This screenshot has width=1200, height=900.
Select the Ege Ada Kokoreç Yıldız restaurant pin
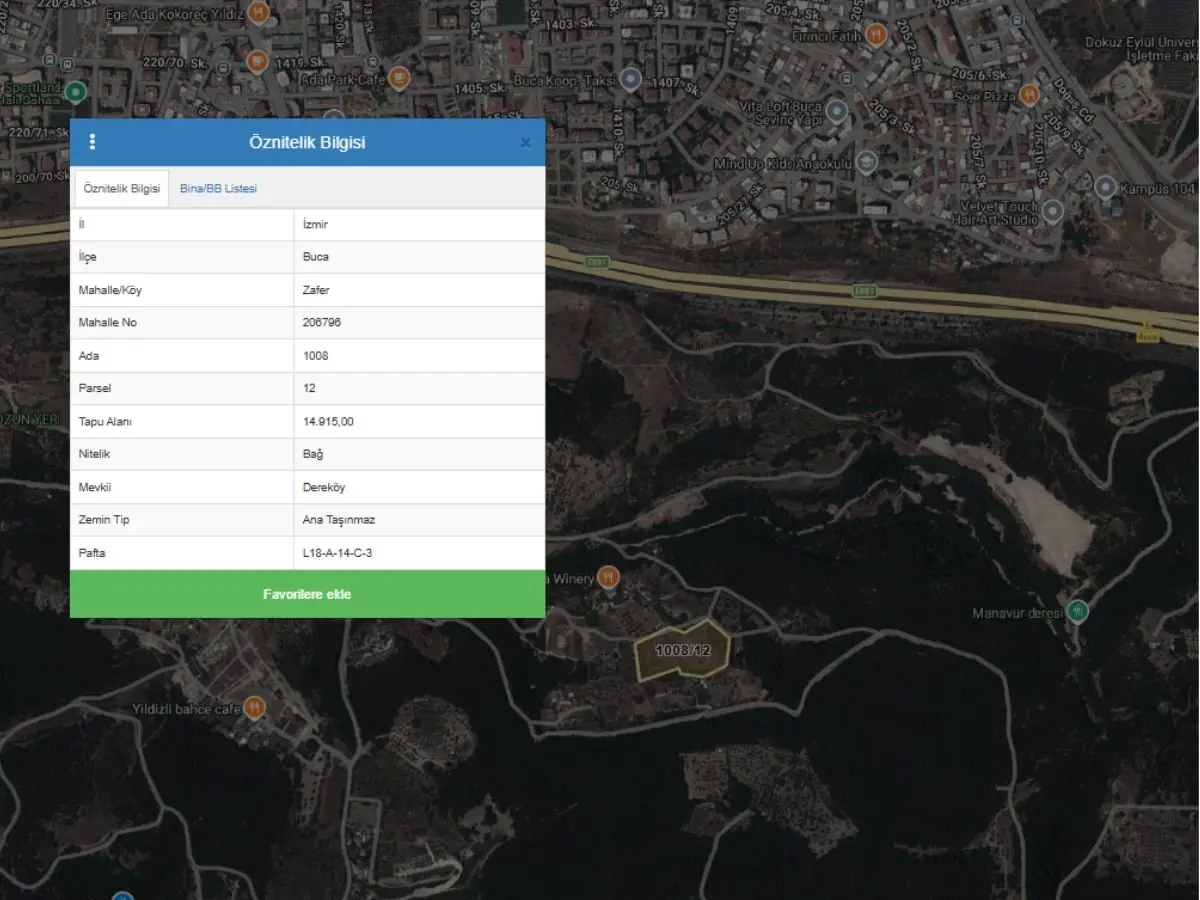258,13
